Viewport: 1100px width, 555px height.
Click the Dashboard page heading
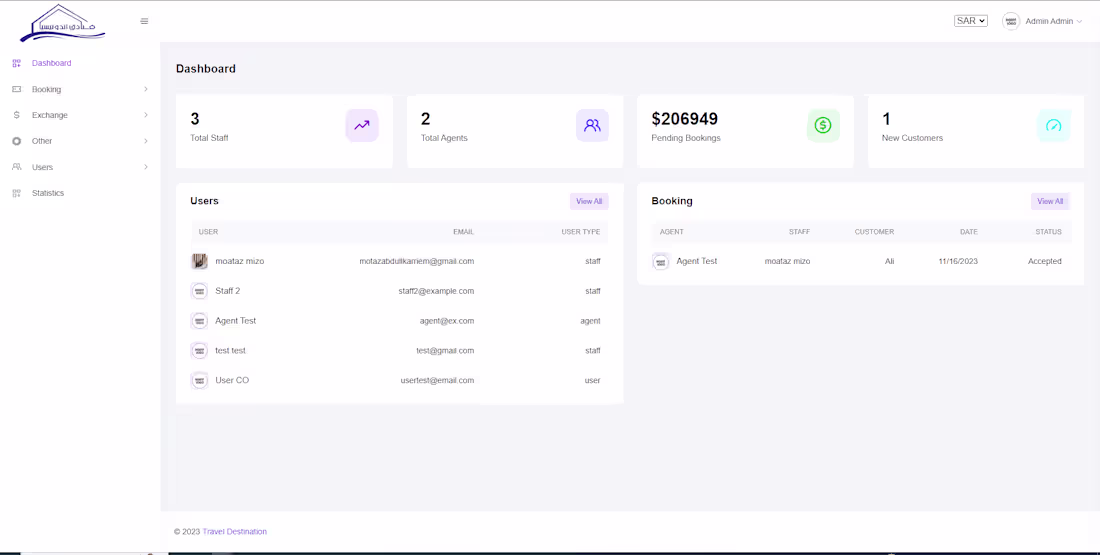pos(206,69)
